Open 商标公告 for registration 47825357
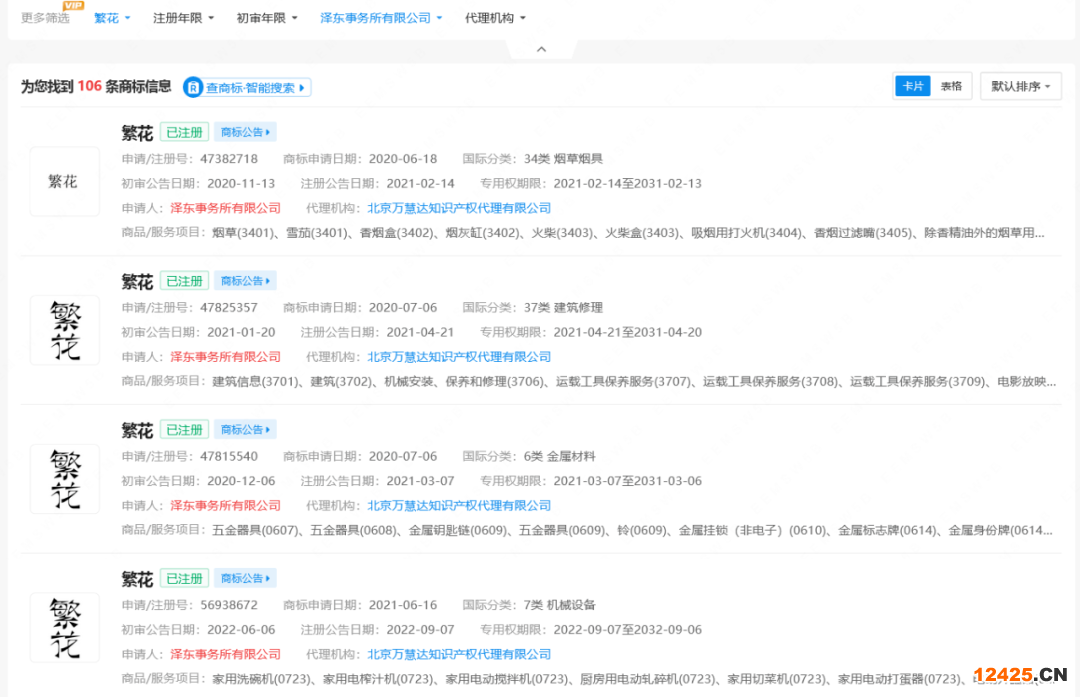 pyautogui.click(x=245, y=281)
